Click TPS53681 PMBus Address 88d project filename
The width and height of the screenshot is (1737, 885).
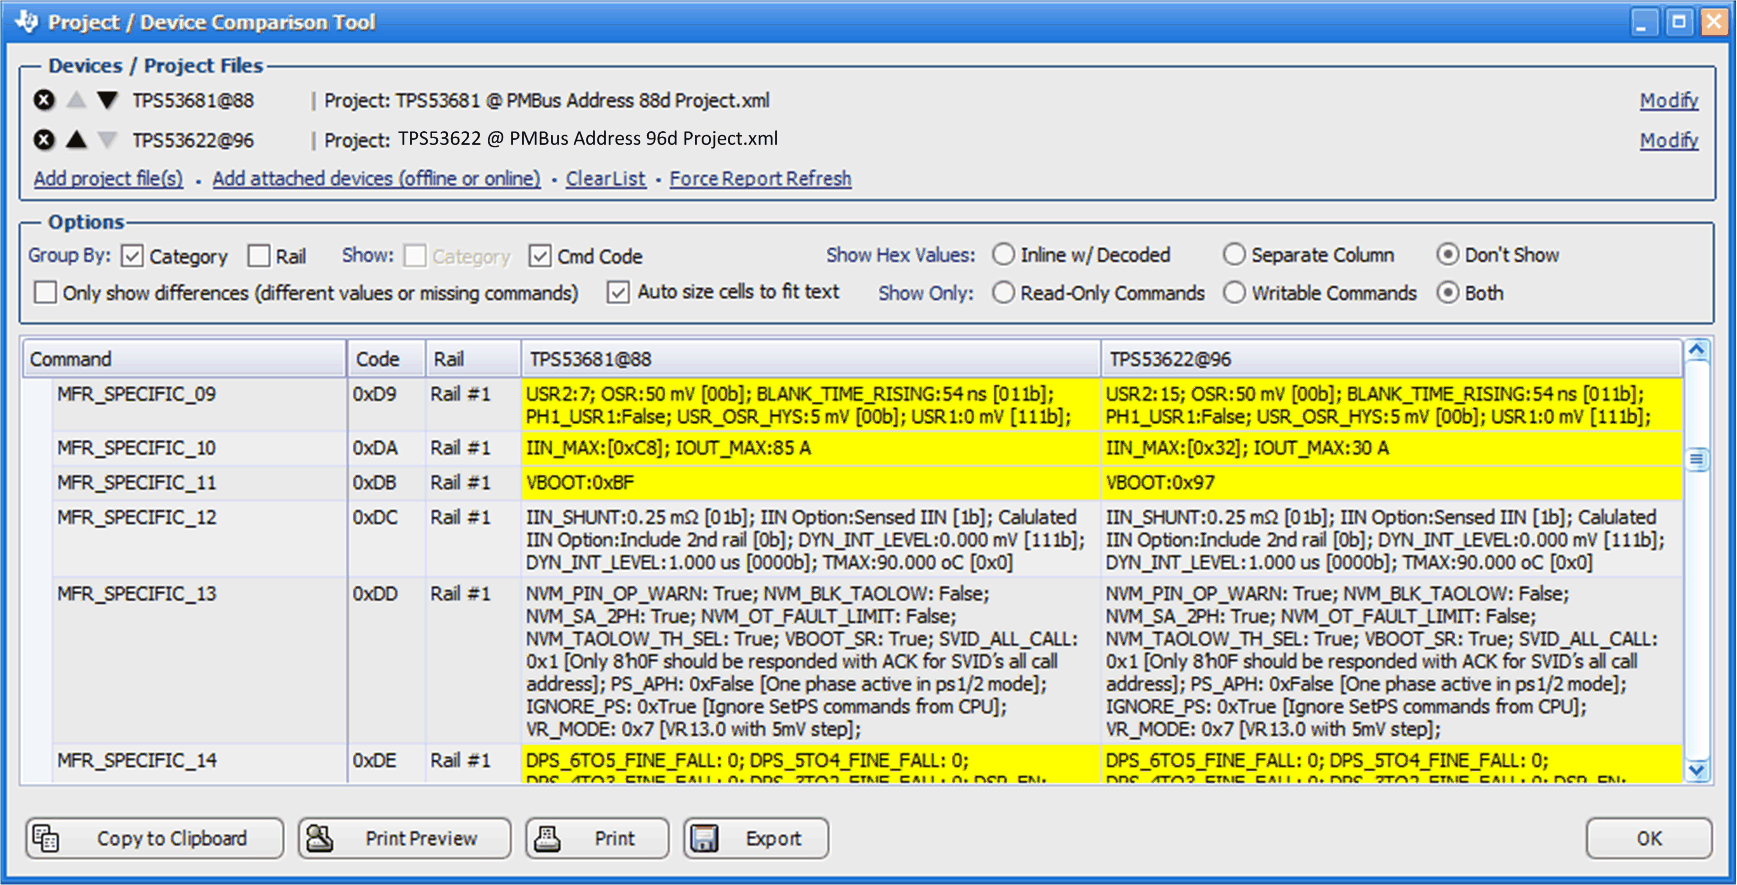(582, 100)
